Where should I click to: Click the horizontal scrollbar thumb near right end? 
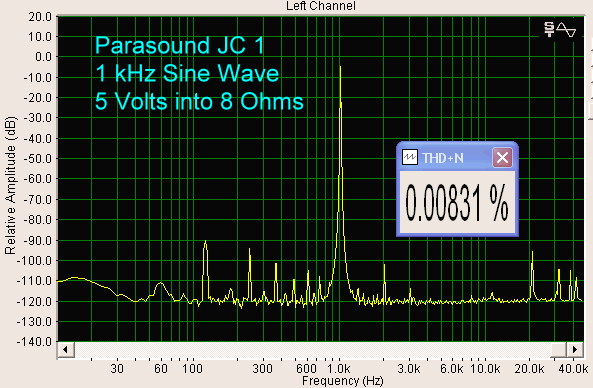pyautogui.click(x=559, y=349)
